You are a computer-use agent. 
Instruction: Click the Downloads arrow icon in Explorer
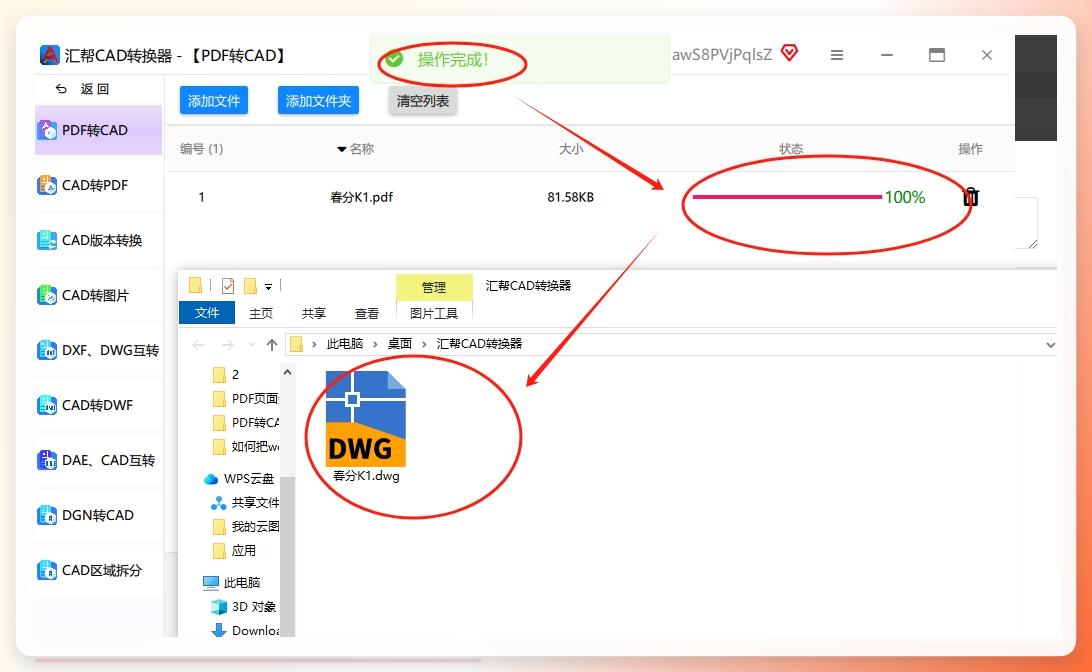coord(219,630)
